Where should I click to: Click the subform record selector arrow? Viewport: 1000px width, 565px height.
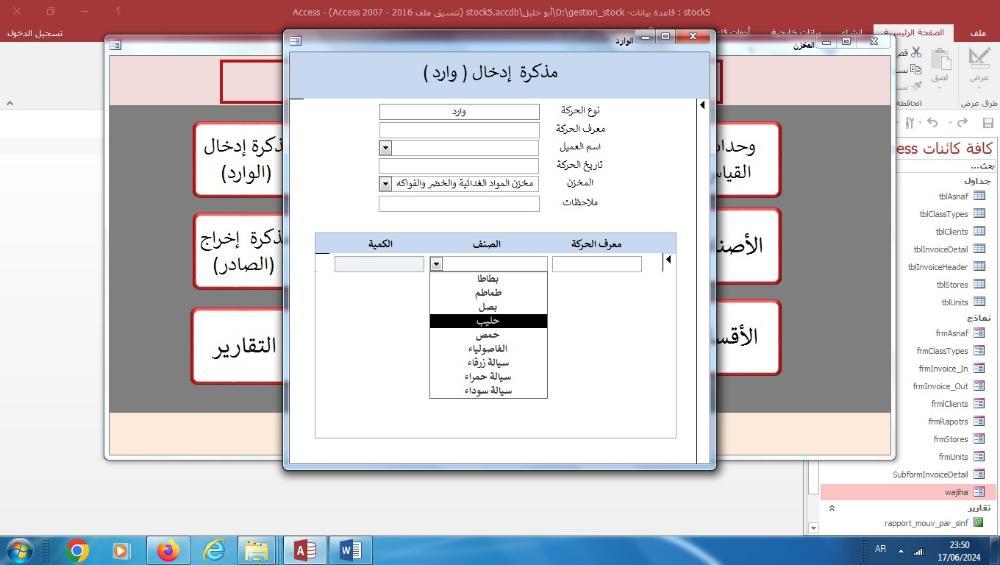coord(668,260)
